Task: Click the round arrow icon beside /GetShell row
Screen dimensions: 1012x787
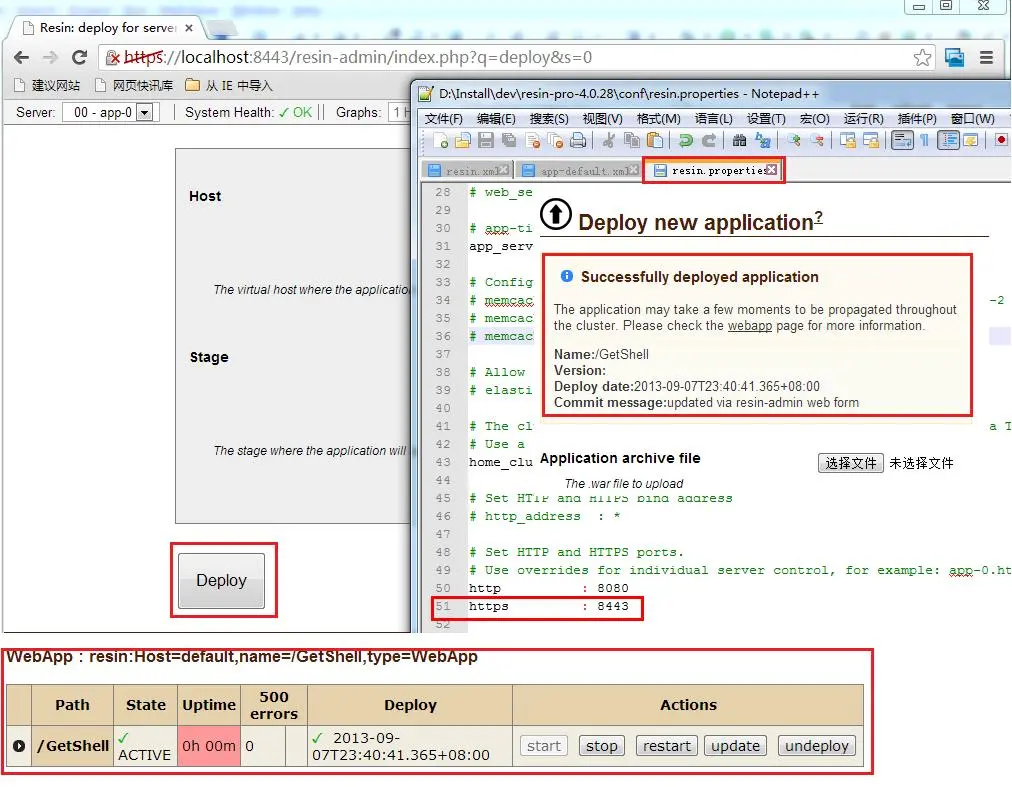Action: [19, 746]
